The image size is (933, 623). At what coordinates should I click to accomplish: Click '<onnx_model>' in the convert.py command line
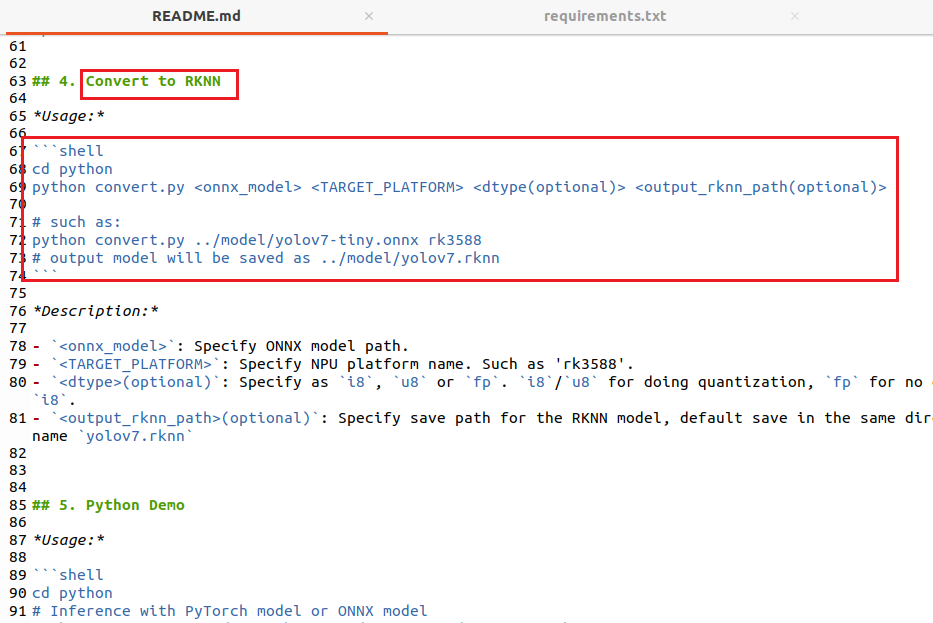click(x=248, y=187)
